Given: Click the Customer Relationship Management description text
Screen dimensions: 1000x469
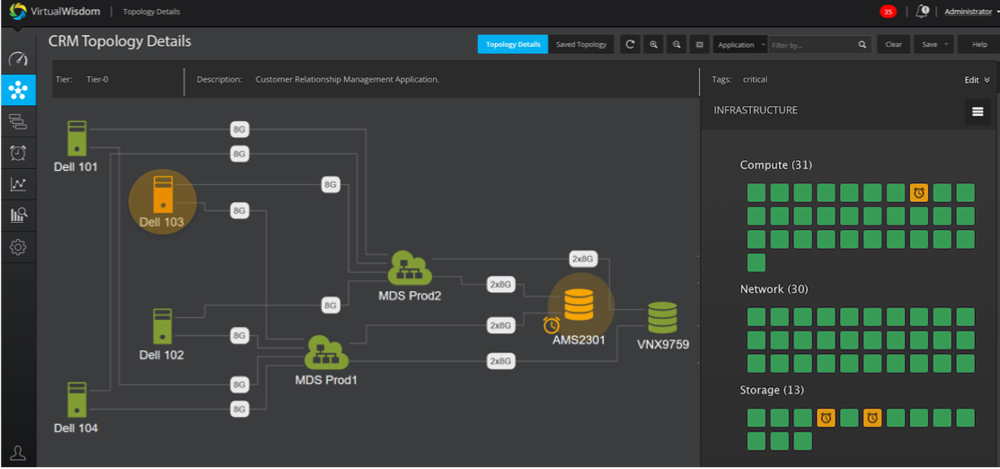Looking at the screenshot, I should pyautogui.click(x=347, y=80).
